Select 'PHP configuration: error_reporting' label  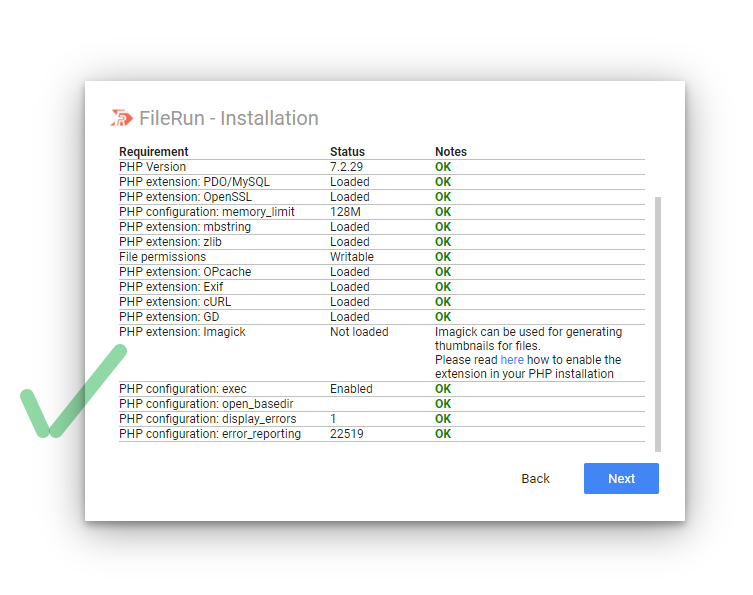click(x=210, y=434)
